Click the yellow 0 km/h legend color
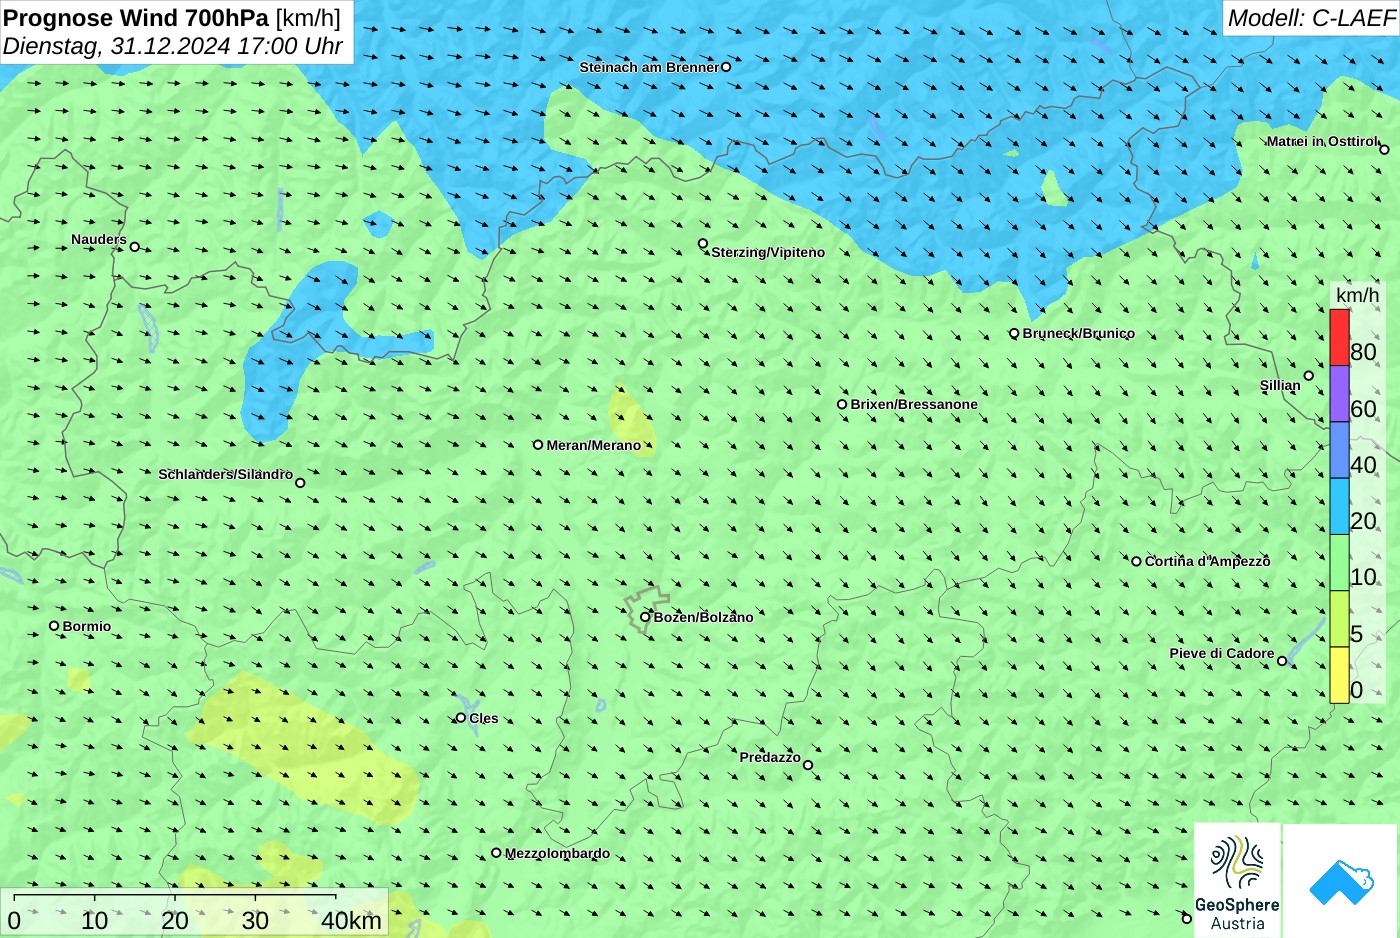The image size is (1400, 938). point(1339,675)
